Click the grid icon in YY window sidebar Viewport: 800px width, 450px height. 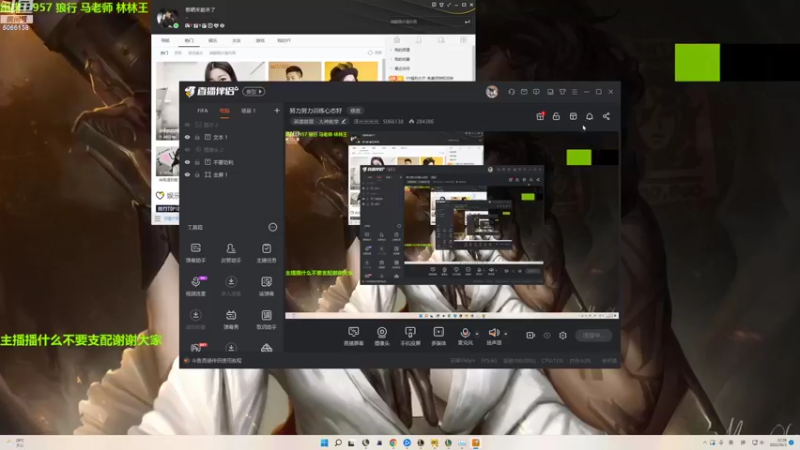click(x=463, y=40)
